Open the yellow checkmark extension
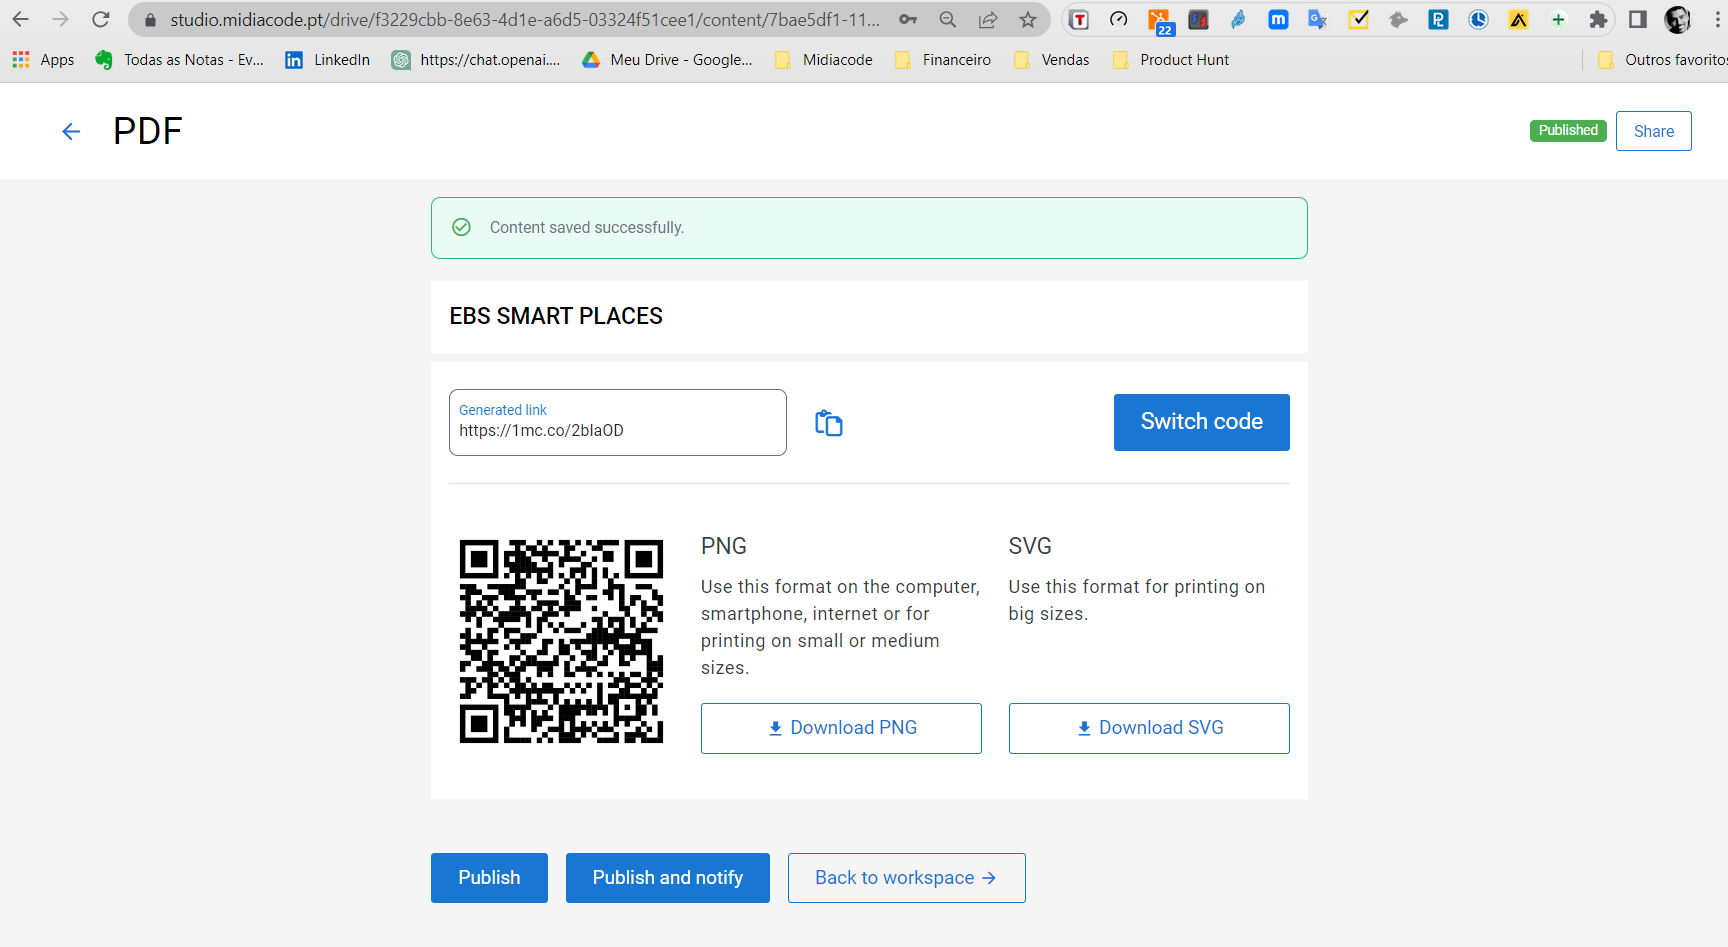Image resolution: width=1728 pixels, height=947 pixels. point(1358,19)
